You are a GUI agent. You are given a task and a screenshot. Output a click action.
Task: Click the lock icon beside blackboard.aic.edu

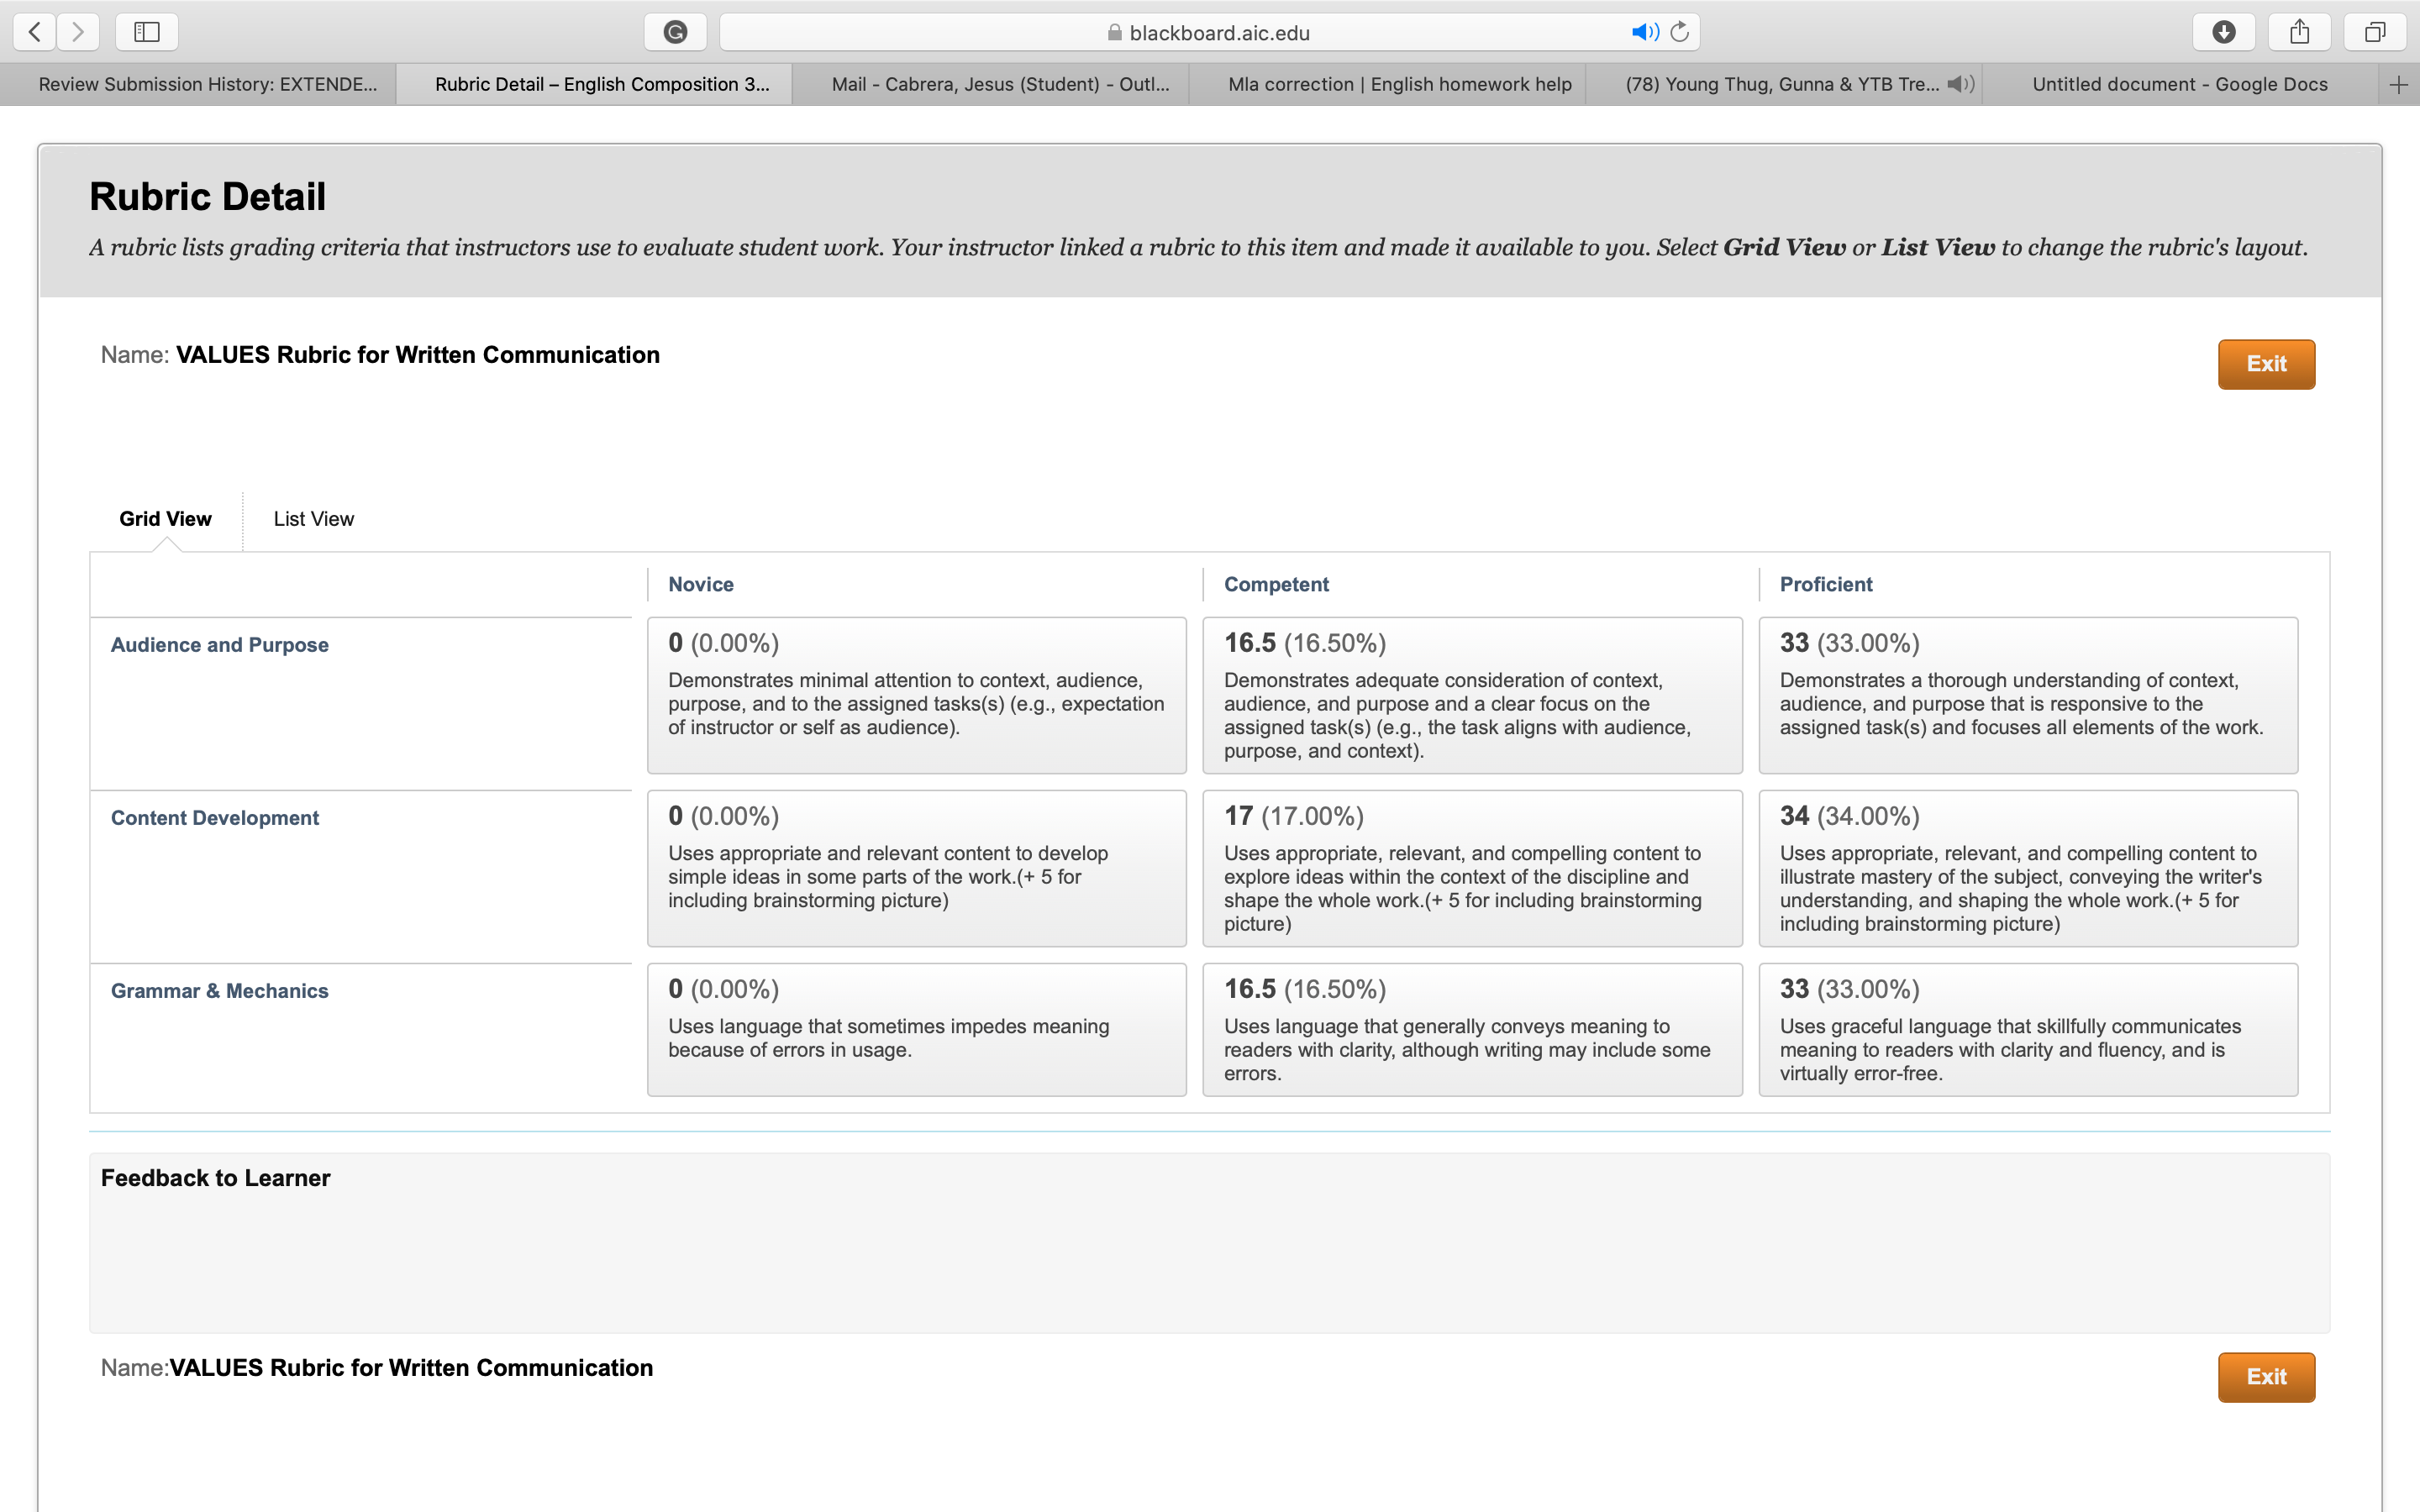tap(1115, 33)
